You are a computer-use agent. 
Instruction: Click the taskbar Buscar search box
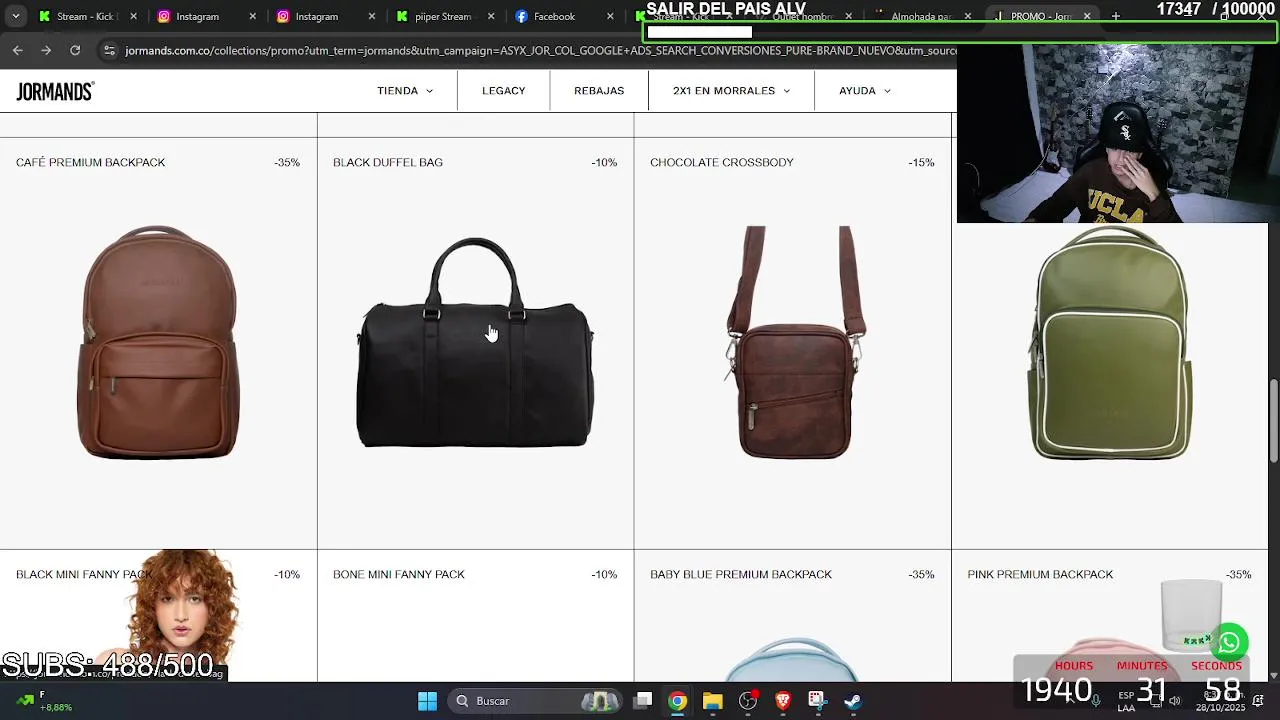[535, 701]
